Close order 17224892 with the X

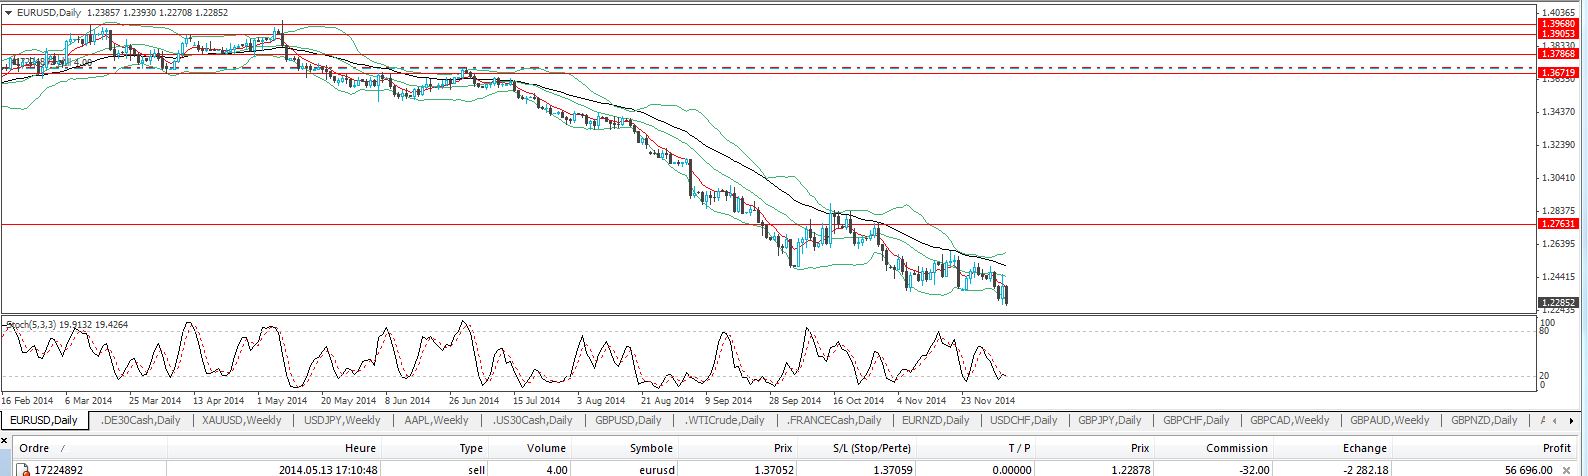tap(1566, 469)
